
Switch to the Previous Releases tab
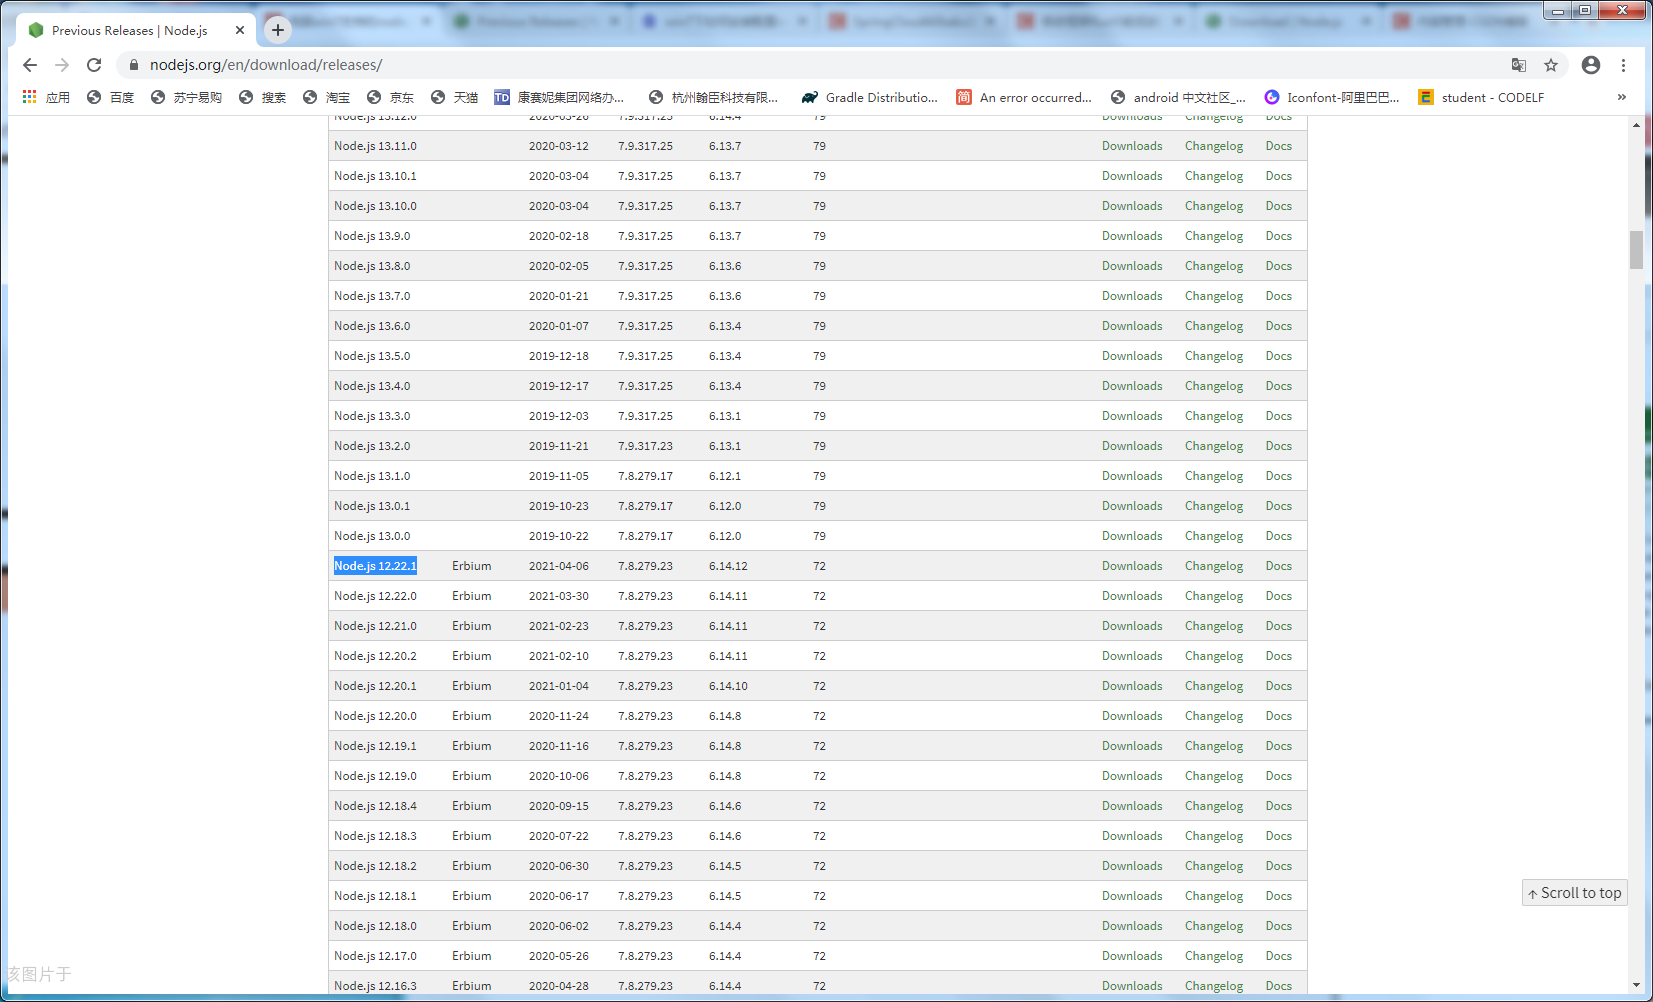click(x=130, y=30)
